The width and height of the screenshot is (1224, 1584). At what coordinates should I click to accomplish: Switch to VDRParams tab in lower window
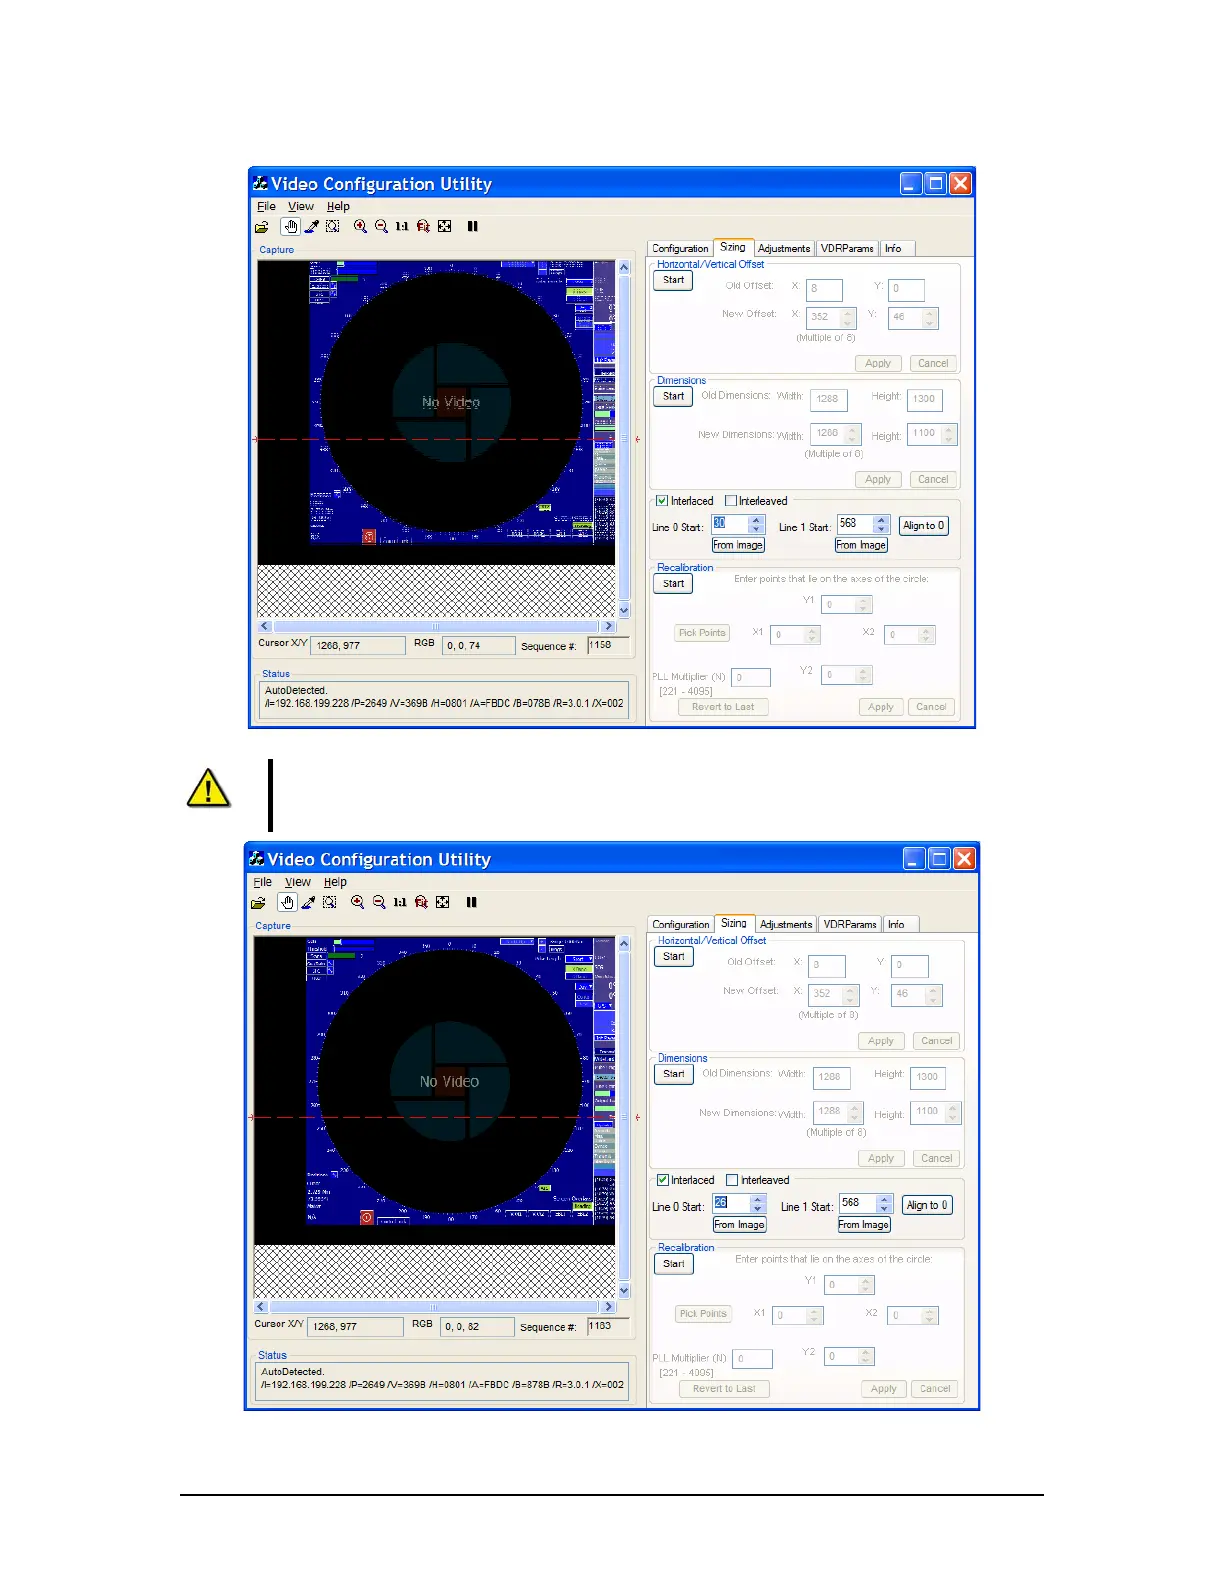pyautogui.click(x=850, y=925)
